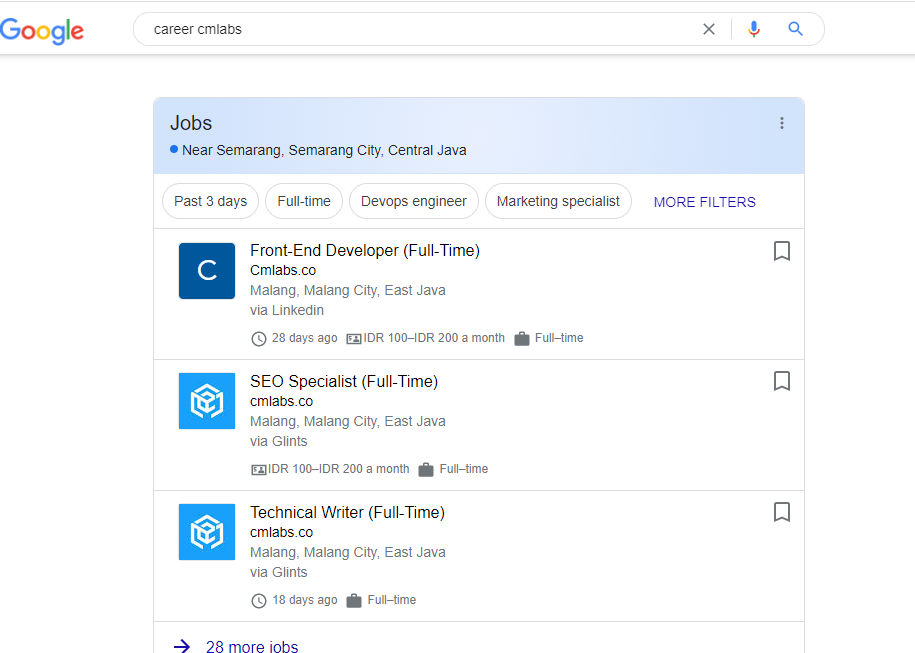Apply the Marketing specialist filter chip
The height and width of the screenshot is (653, 915).
[x=558, y=201]
